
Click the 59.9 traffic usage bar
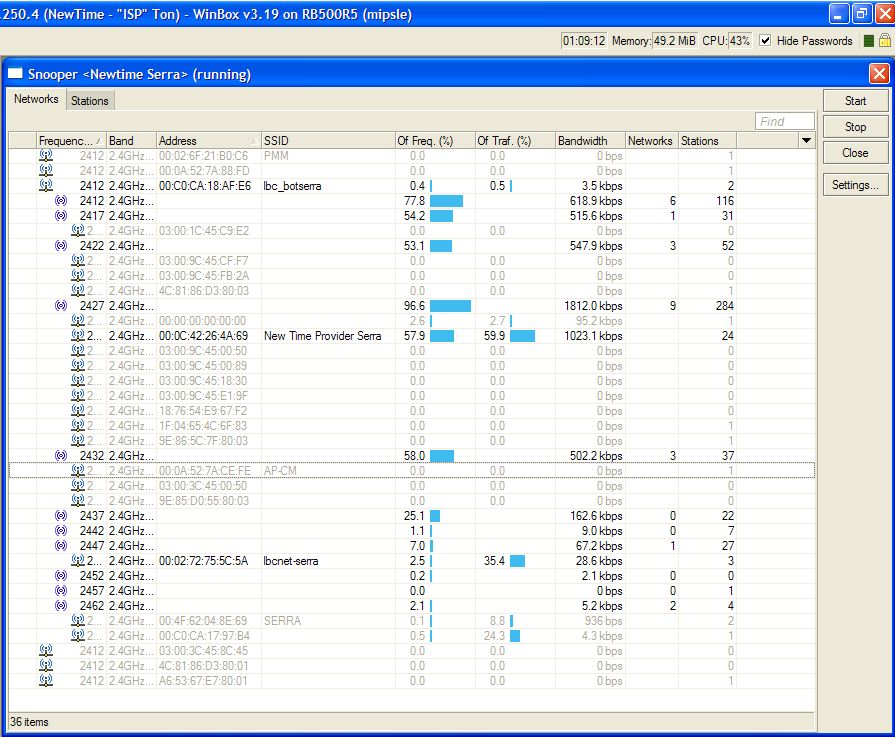point(522,336)
